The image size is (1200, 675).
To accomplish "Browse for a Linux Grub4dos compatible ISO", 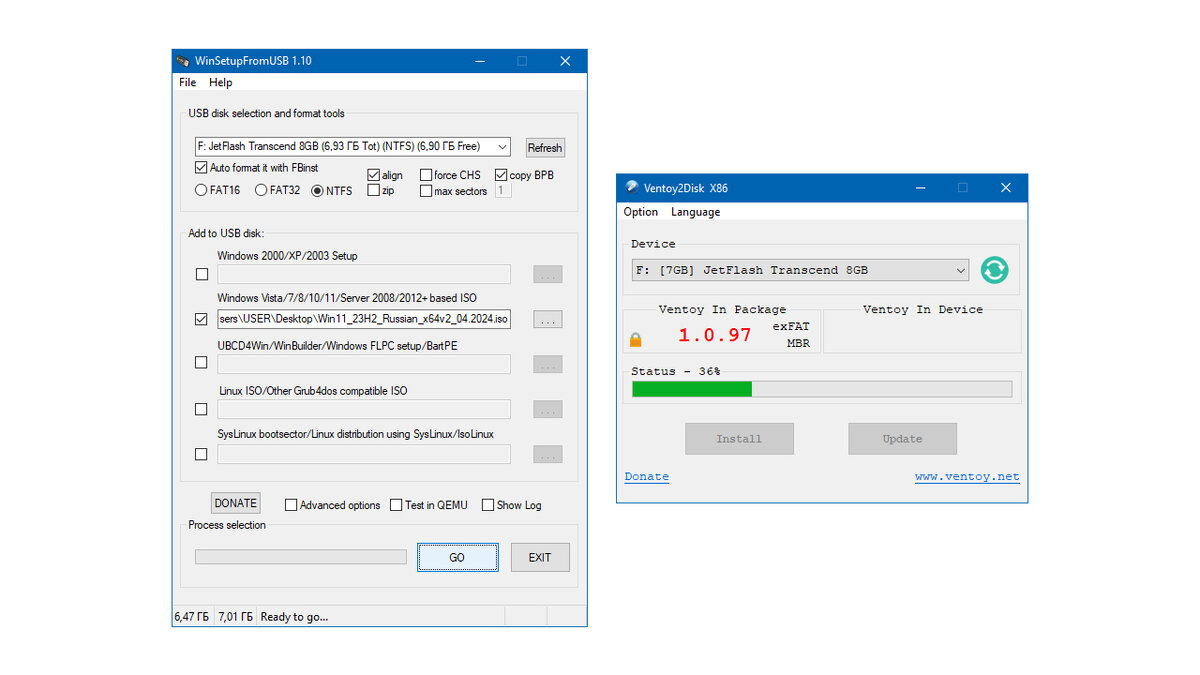I will [x=547, y=409].
